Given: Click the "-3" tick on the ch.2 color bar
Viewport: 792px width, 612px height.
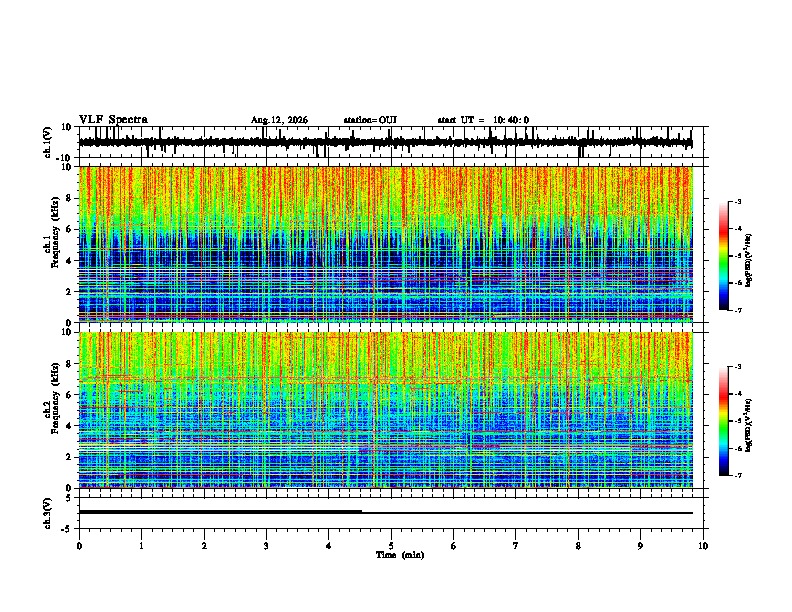Looking at the screenshot, I should pyautogui.click(x=737, y=367).
